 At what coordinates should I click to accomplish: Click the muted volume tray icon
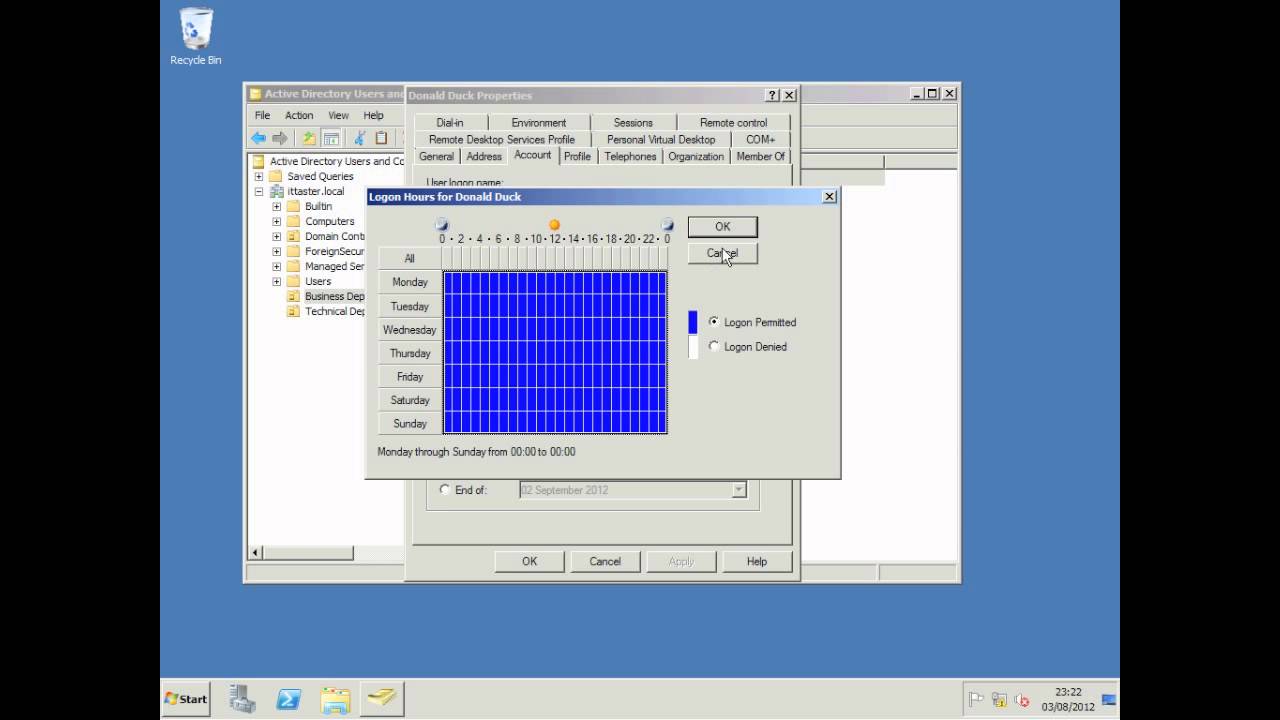pyautogui.click(x=1022, y=699)
